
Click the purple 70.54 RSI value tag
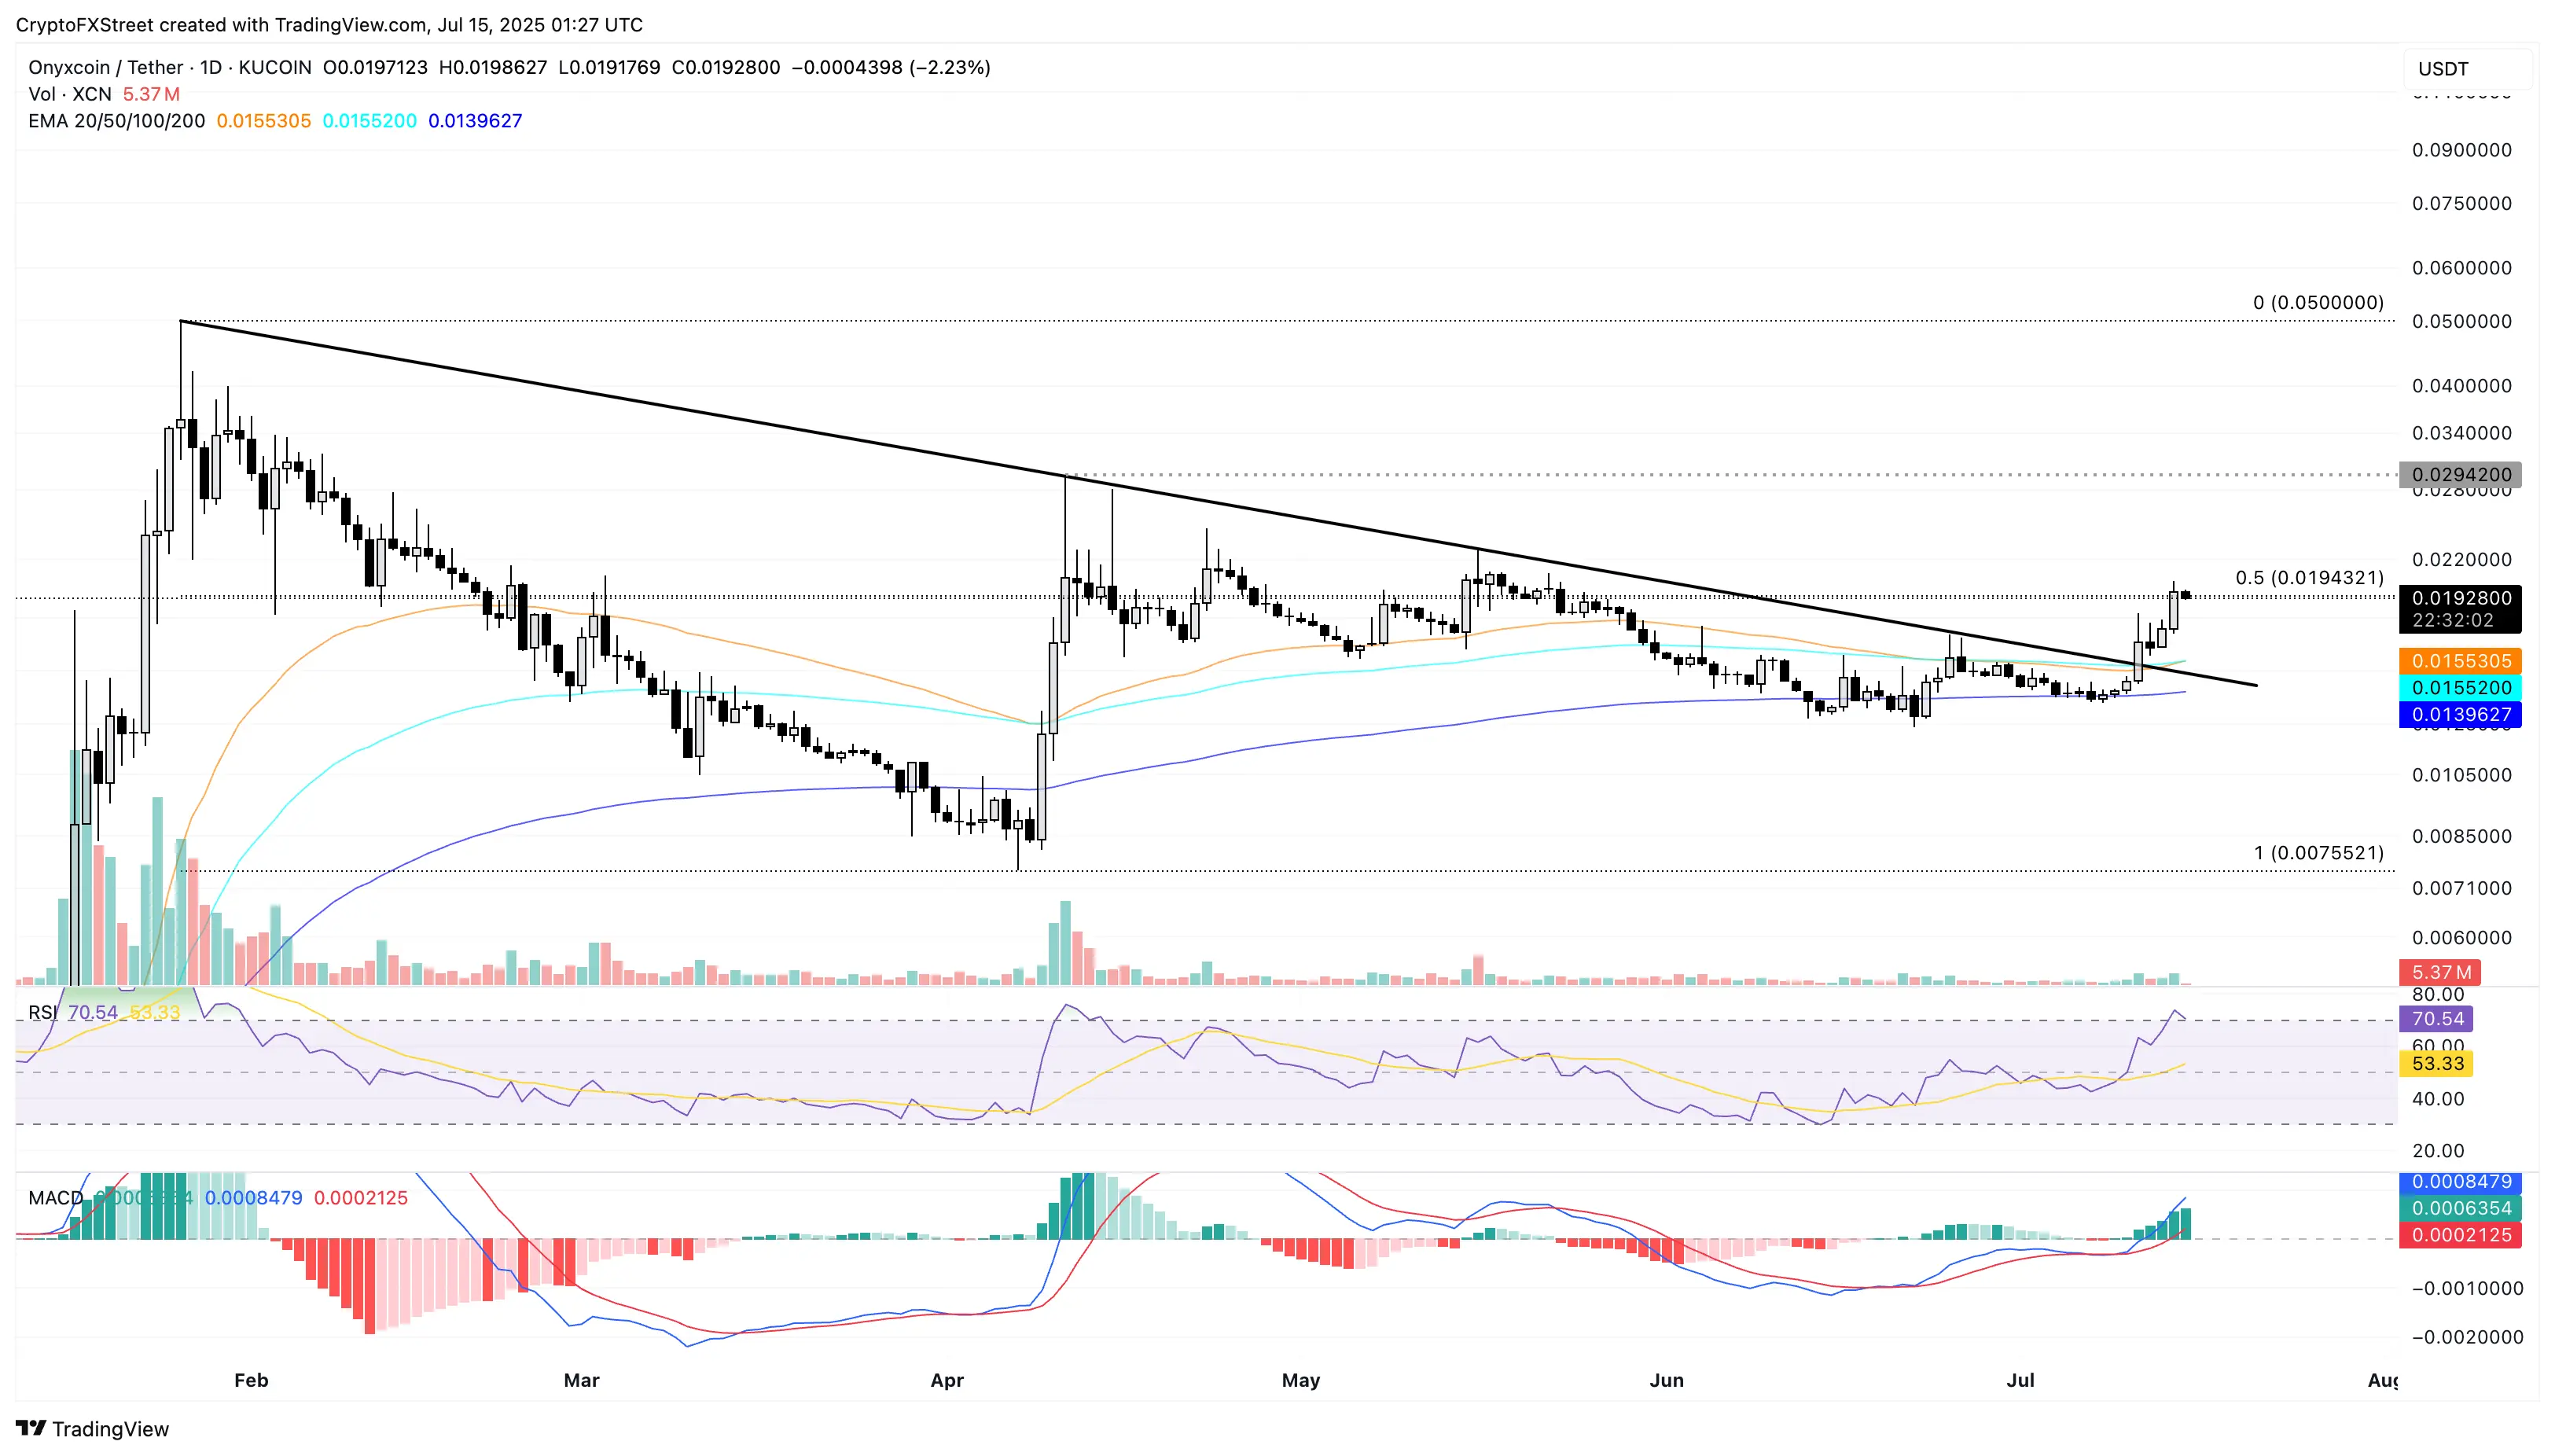click(x=2436, y=1019)
